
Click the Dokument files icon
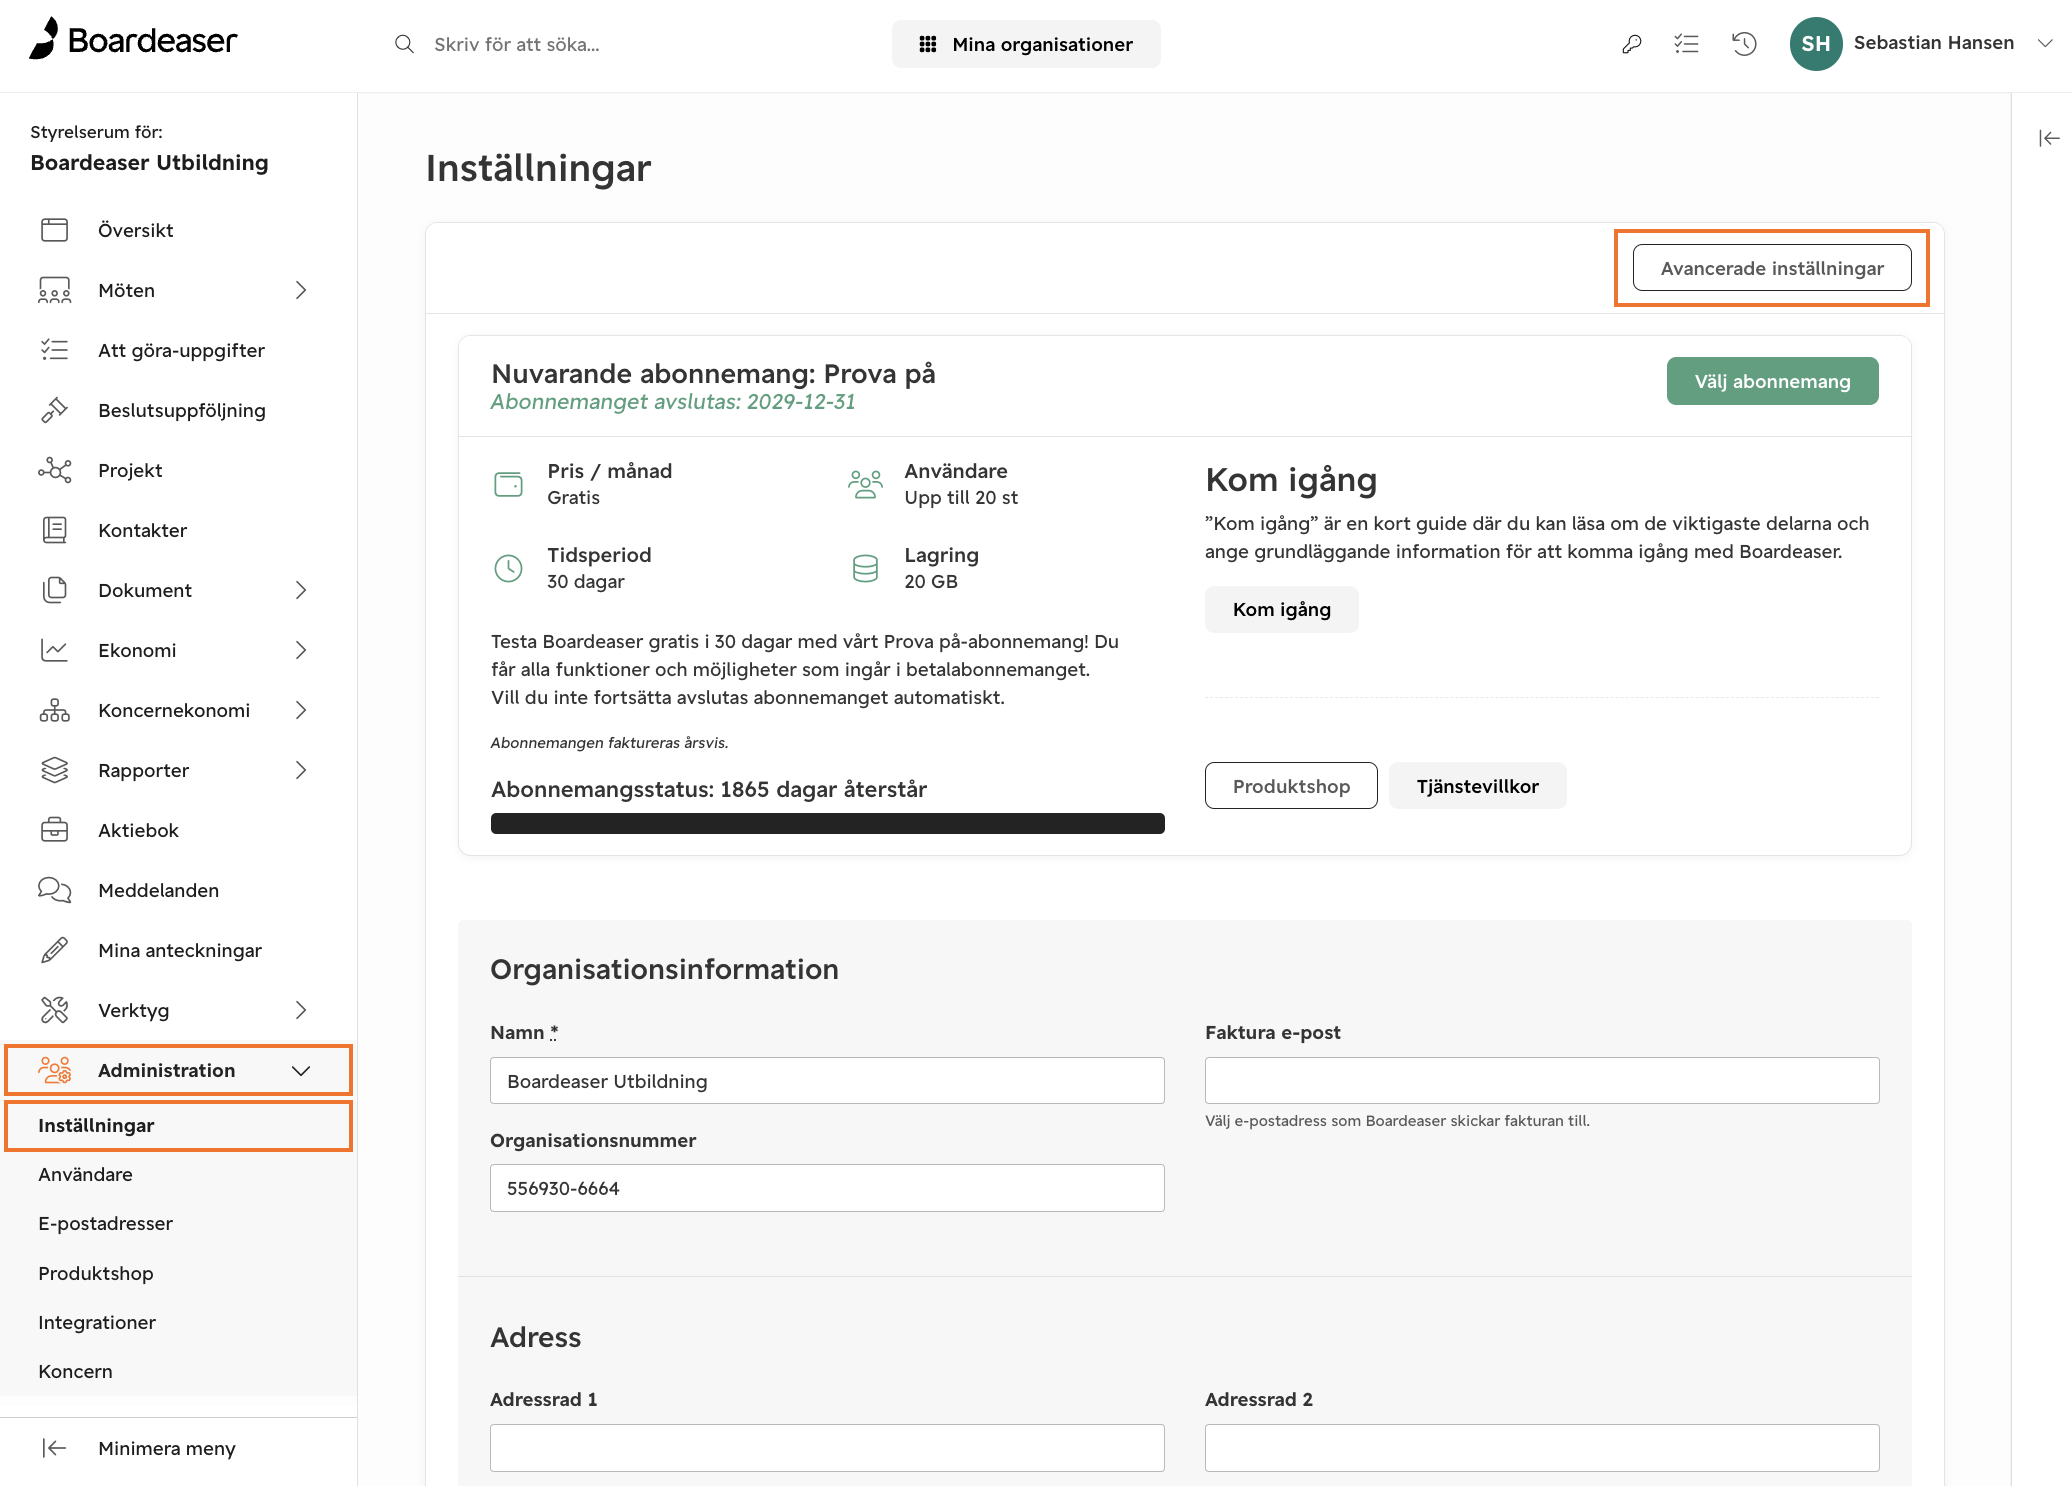pos(55,590)
